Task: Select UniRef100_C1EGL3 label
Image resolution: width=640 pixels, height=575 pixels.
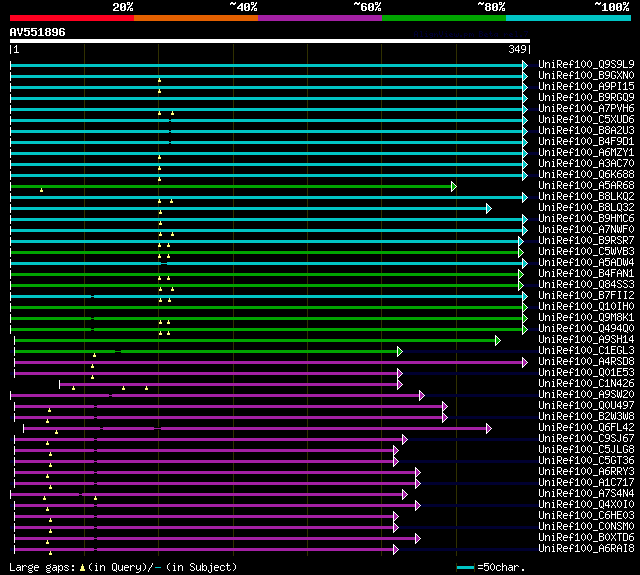Action: 586,351
